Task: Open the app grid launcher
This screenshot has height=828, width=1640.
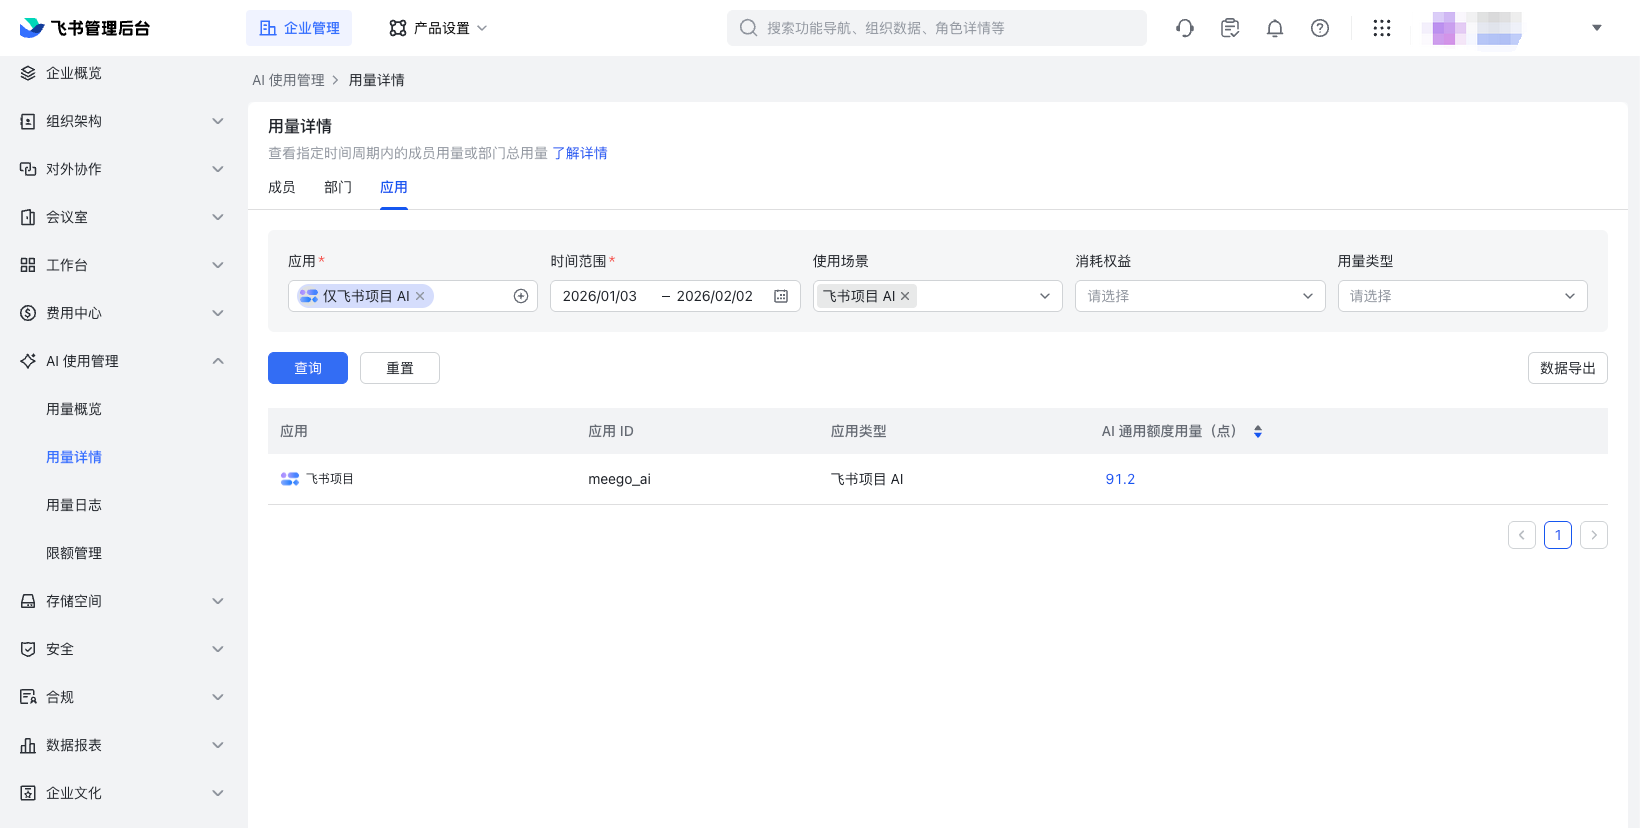Action: coord(1382,28)
